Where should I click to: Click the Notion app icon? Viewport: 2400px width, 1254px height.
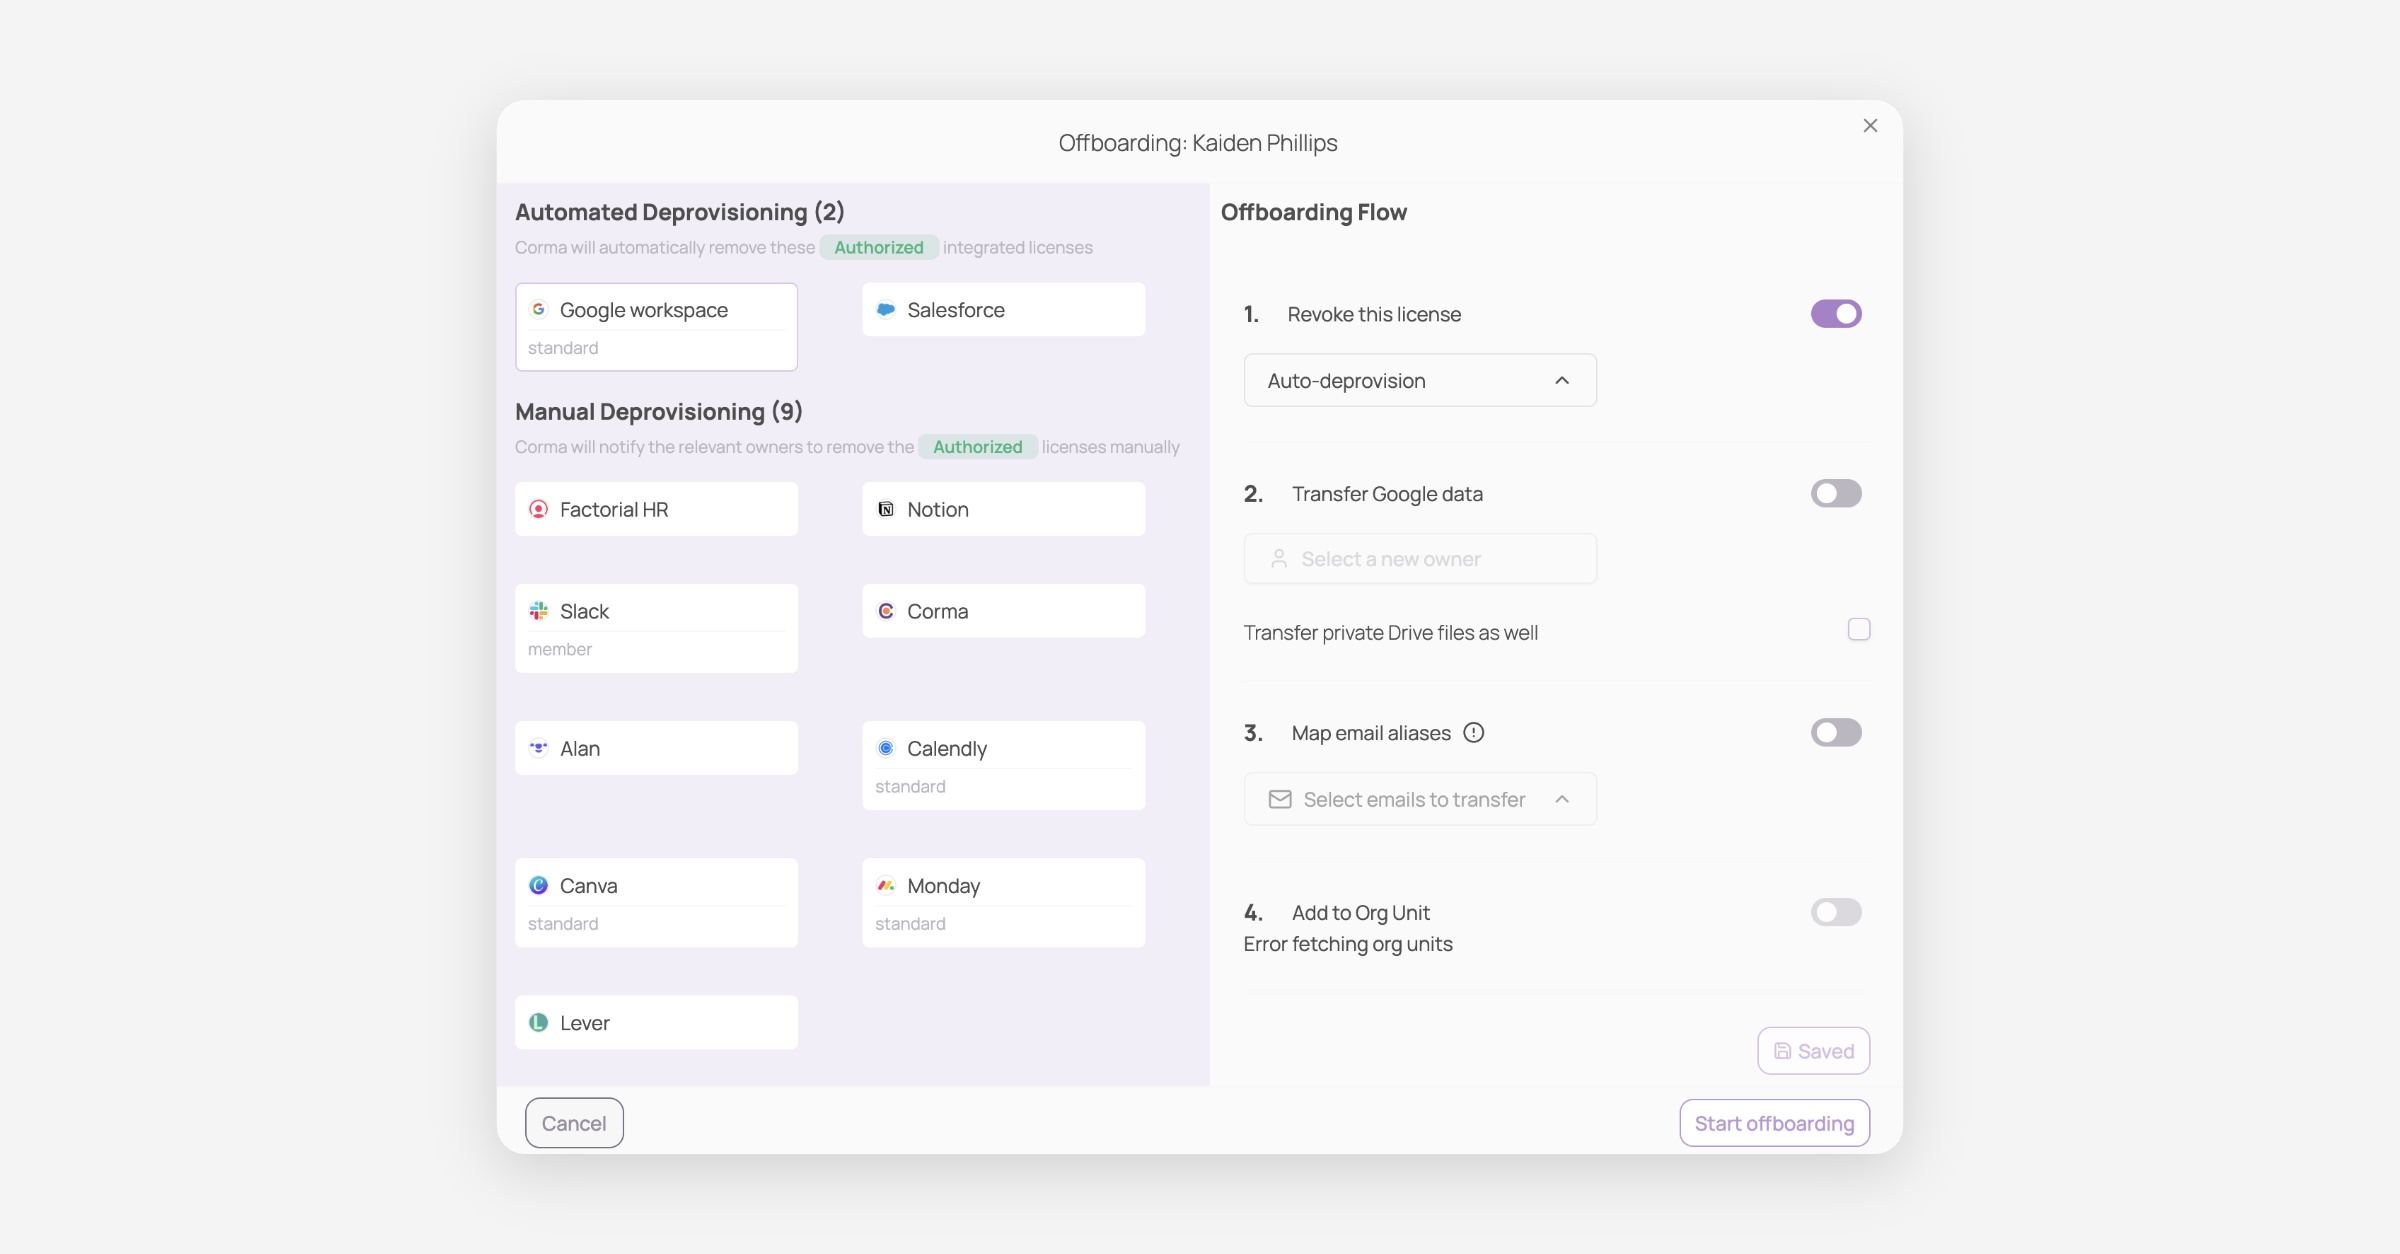click(885, 509)
